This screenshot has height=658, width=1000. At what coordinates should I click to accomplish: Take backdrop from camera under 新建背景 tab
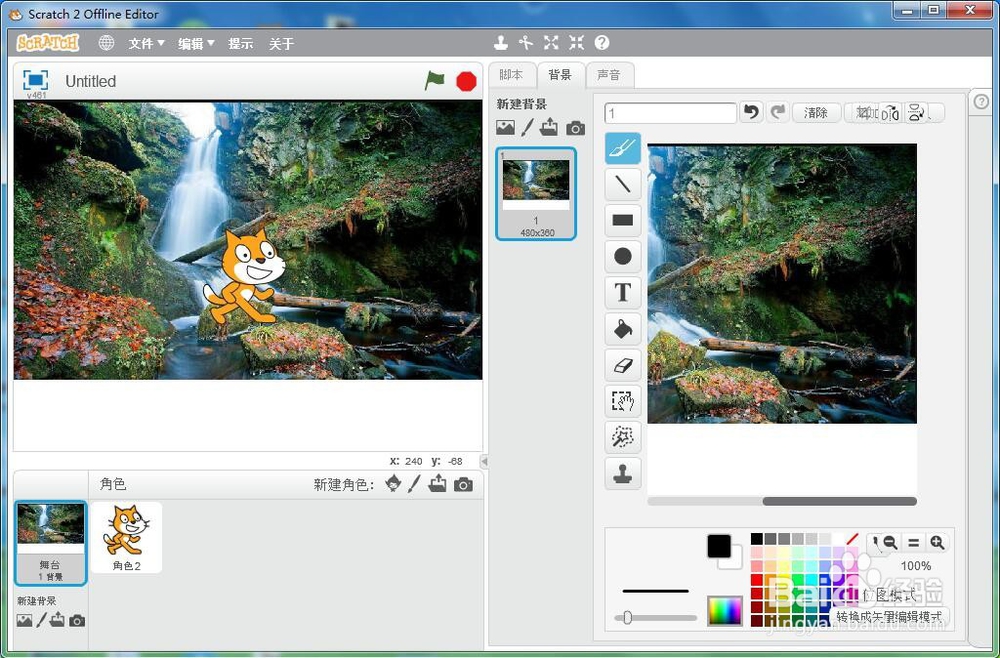coord(575,128)
